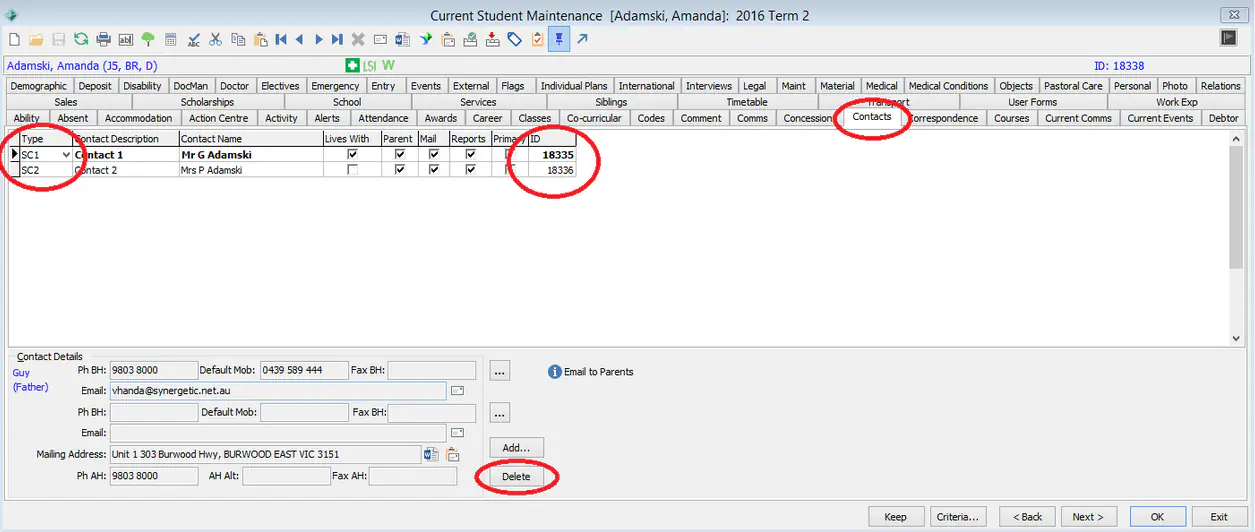This screenshot has width=1255, height=532.
Task: Click the Guy (Father) link text
Action: (30, 379)
